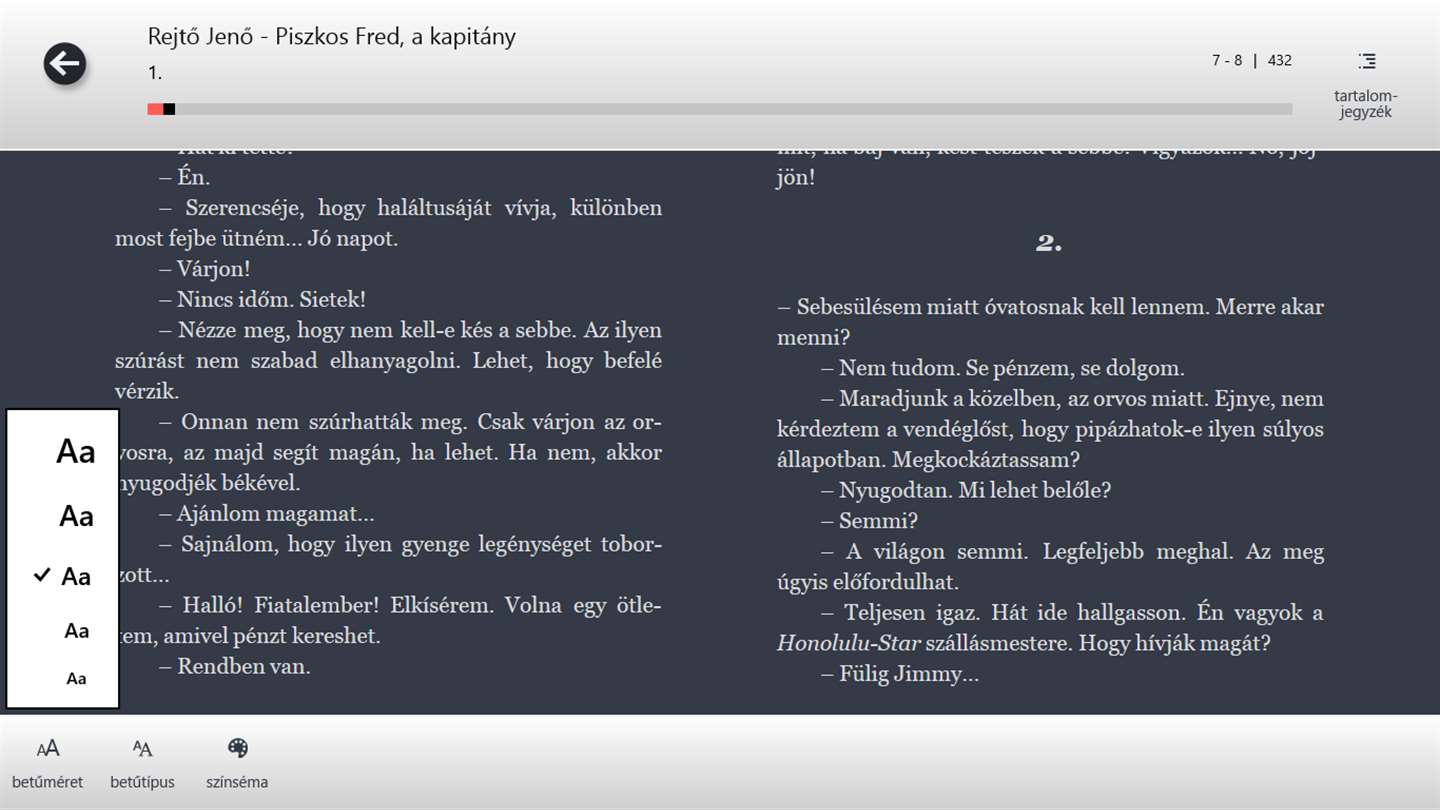Click the line '– Fülig Jimmy...'
This screenshot has width=1440, height=810.
click(899, 674)
